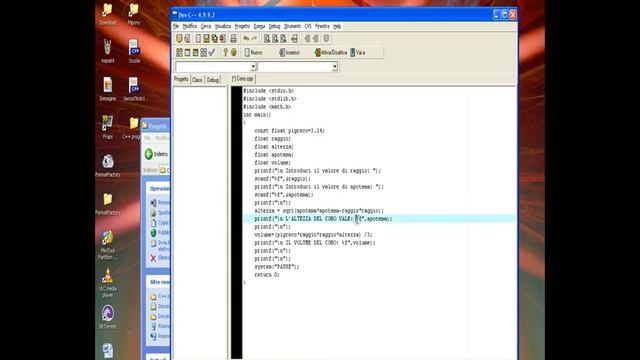This screenshot has height=360, width=640.
Task: Open the CVS menu
Action: (x=308, y=26)
